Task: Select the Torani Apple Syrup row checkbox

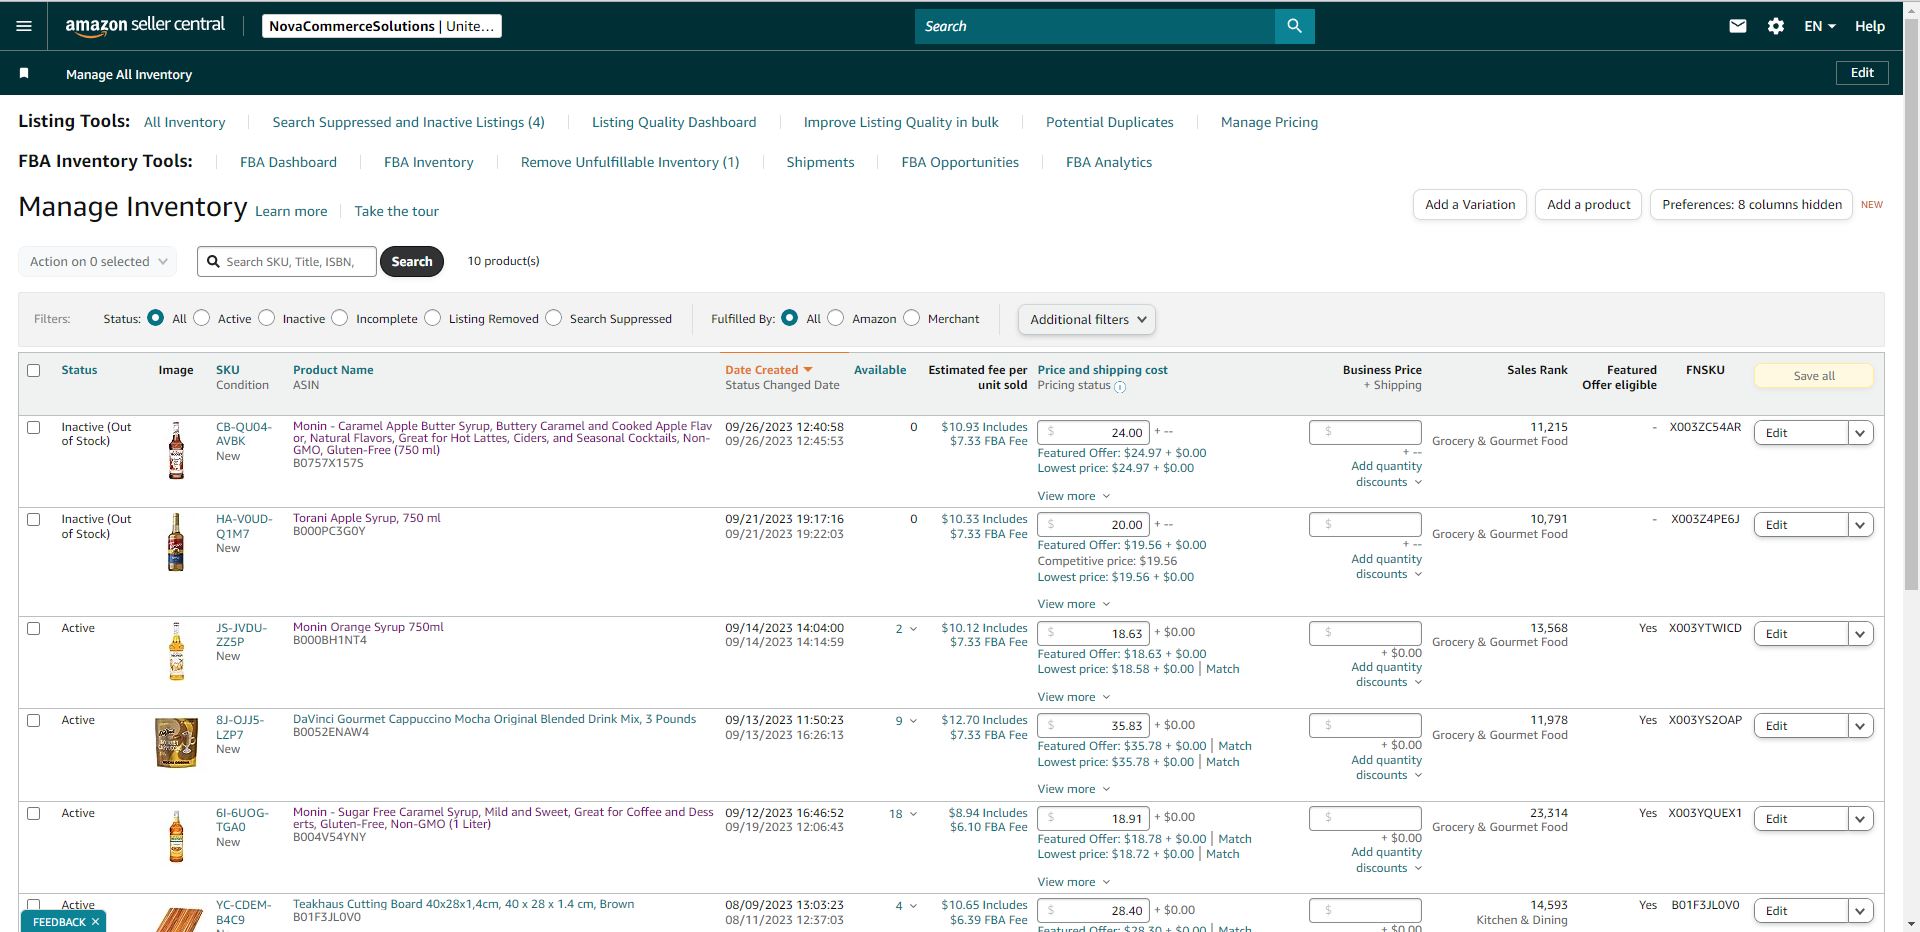Action: (x=34, y=519)
